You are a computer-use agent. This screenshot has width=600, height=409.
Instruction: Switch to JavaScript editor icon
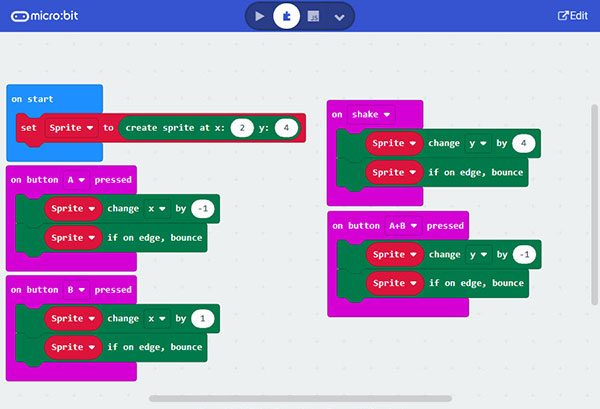(x=313, y=16)
